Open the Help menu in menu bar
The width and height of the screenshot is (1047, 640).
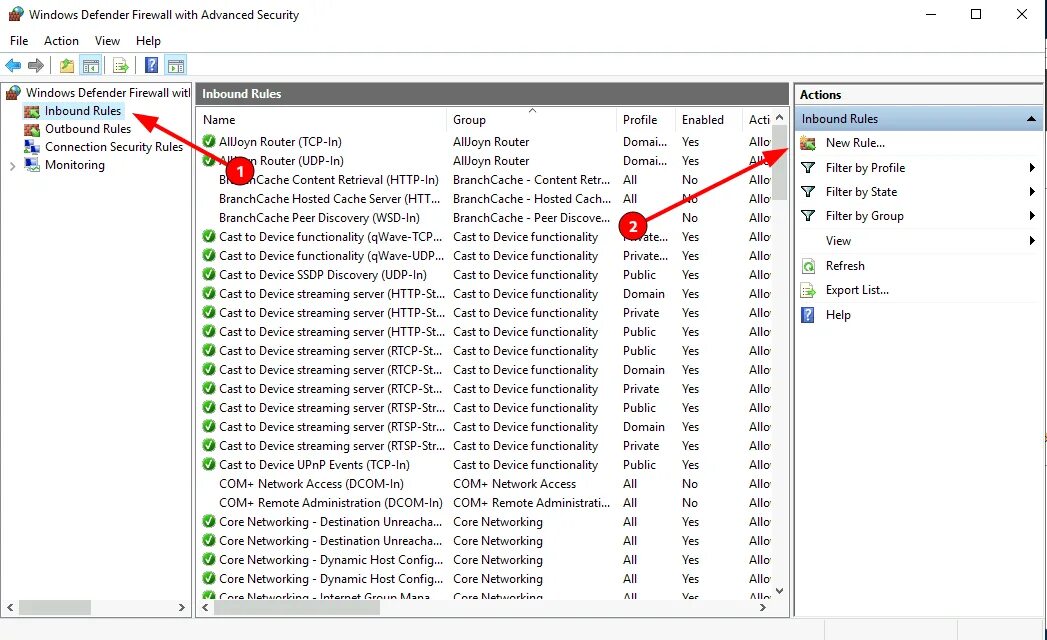(148, 41)
